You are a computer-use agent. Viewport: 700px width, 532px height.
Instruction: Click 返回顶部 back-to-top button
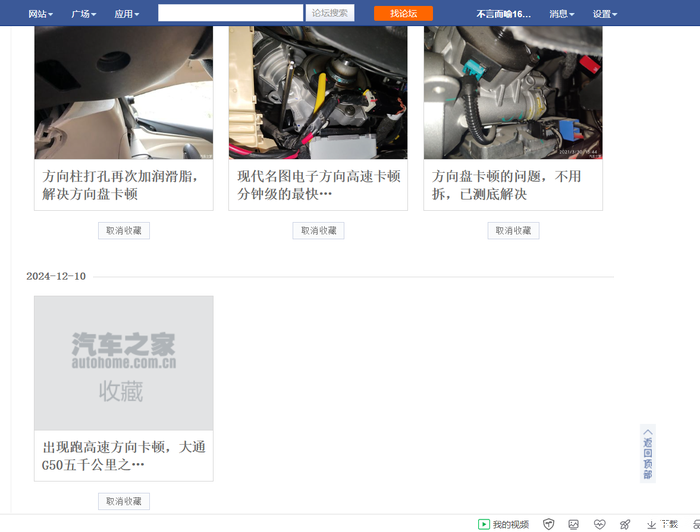[648, 453]
